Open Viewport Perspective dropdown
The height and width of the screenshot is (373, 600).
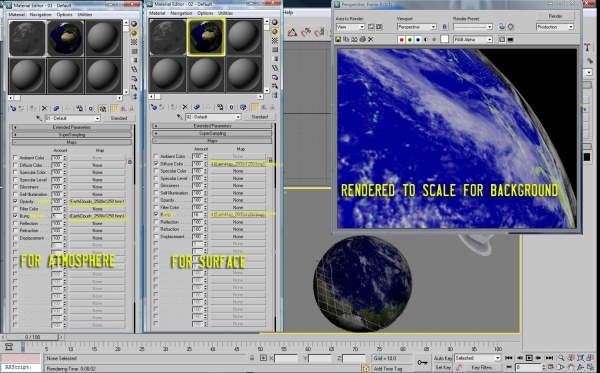(x=433, y=27)
